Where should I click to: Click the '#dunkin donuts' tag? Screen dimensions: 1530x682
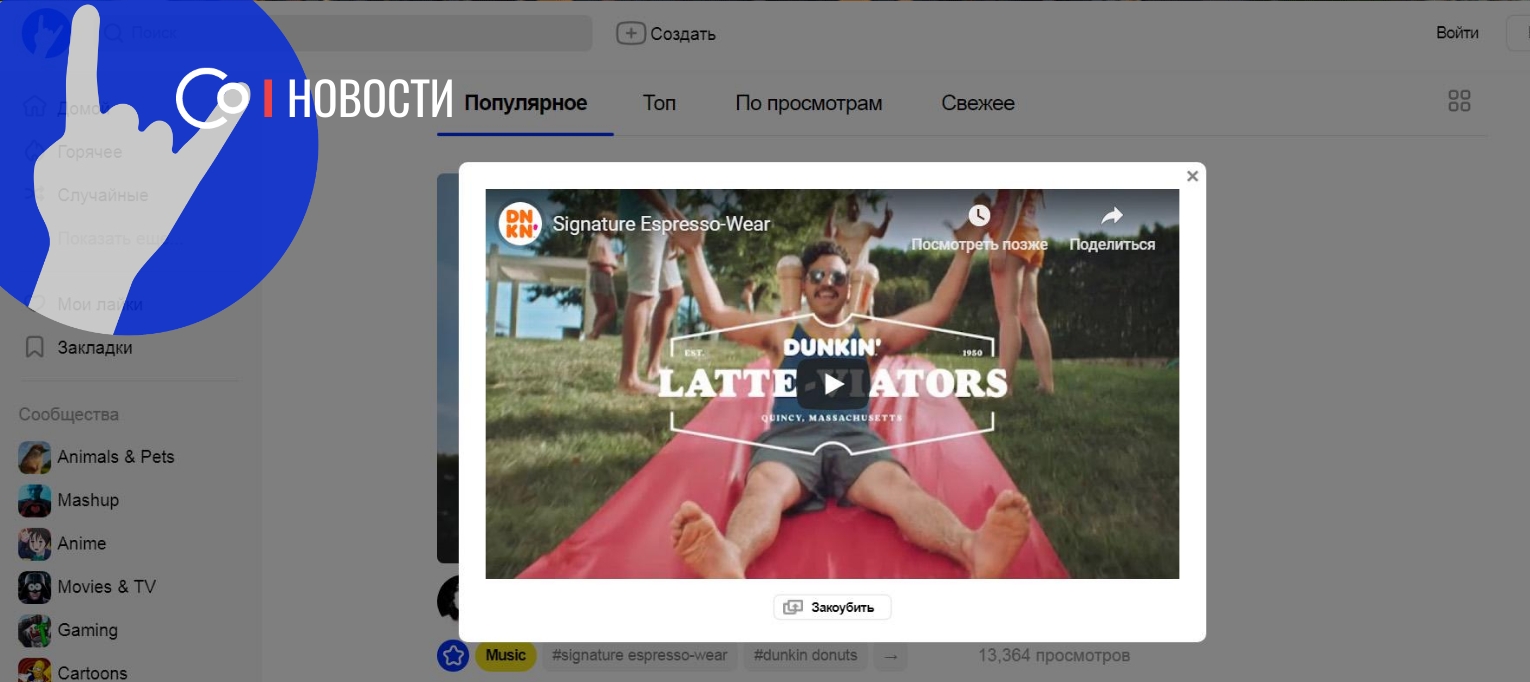[805, 656]
